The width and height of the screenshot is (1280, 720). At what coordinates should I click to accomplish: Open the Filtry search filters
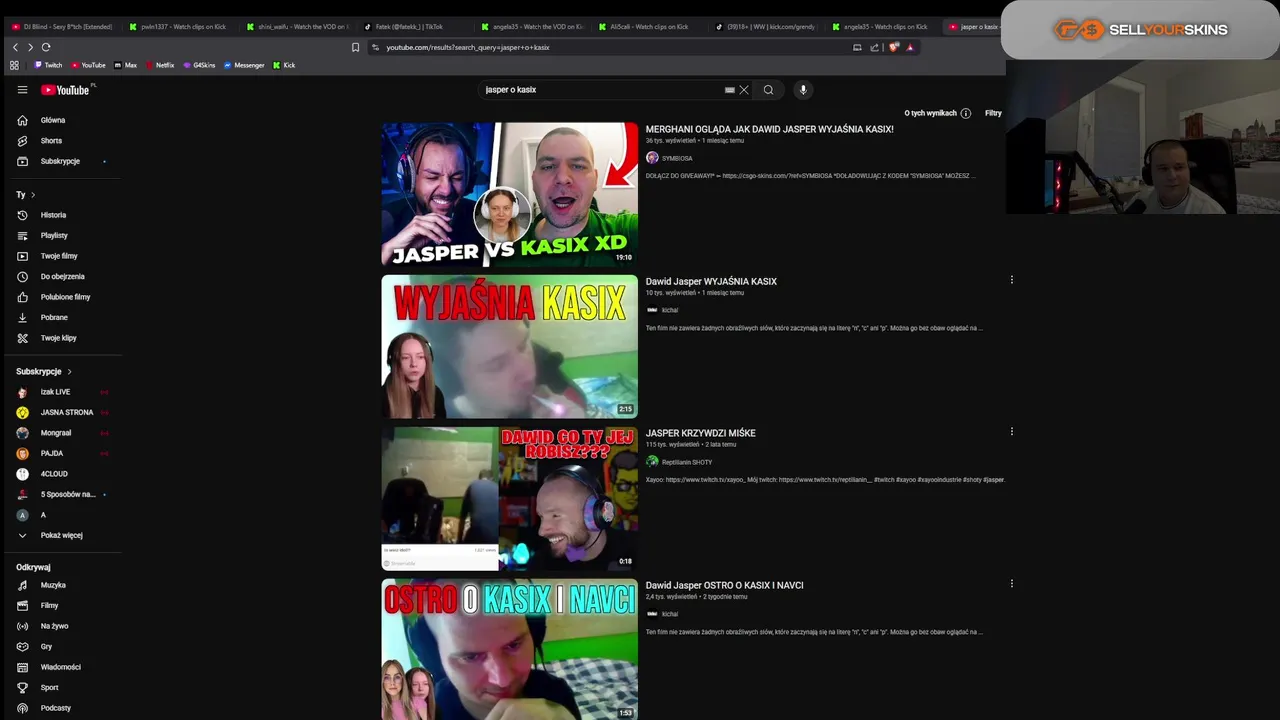tap(993, 113)
